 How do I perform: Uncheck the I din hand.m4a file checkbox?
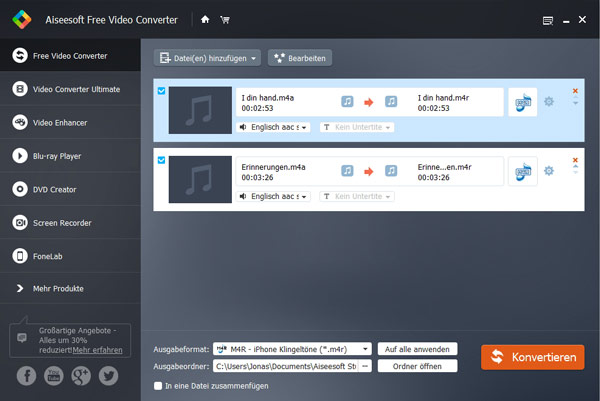click(162, 91)
